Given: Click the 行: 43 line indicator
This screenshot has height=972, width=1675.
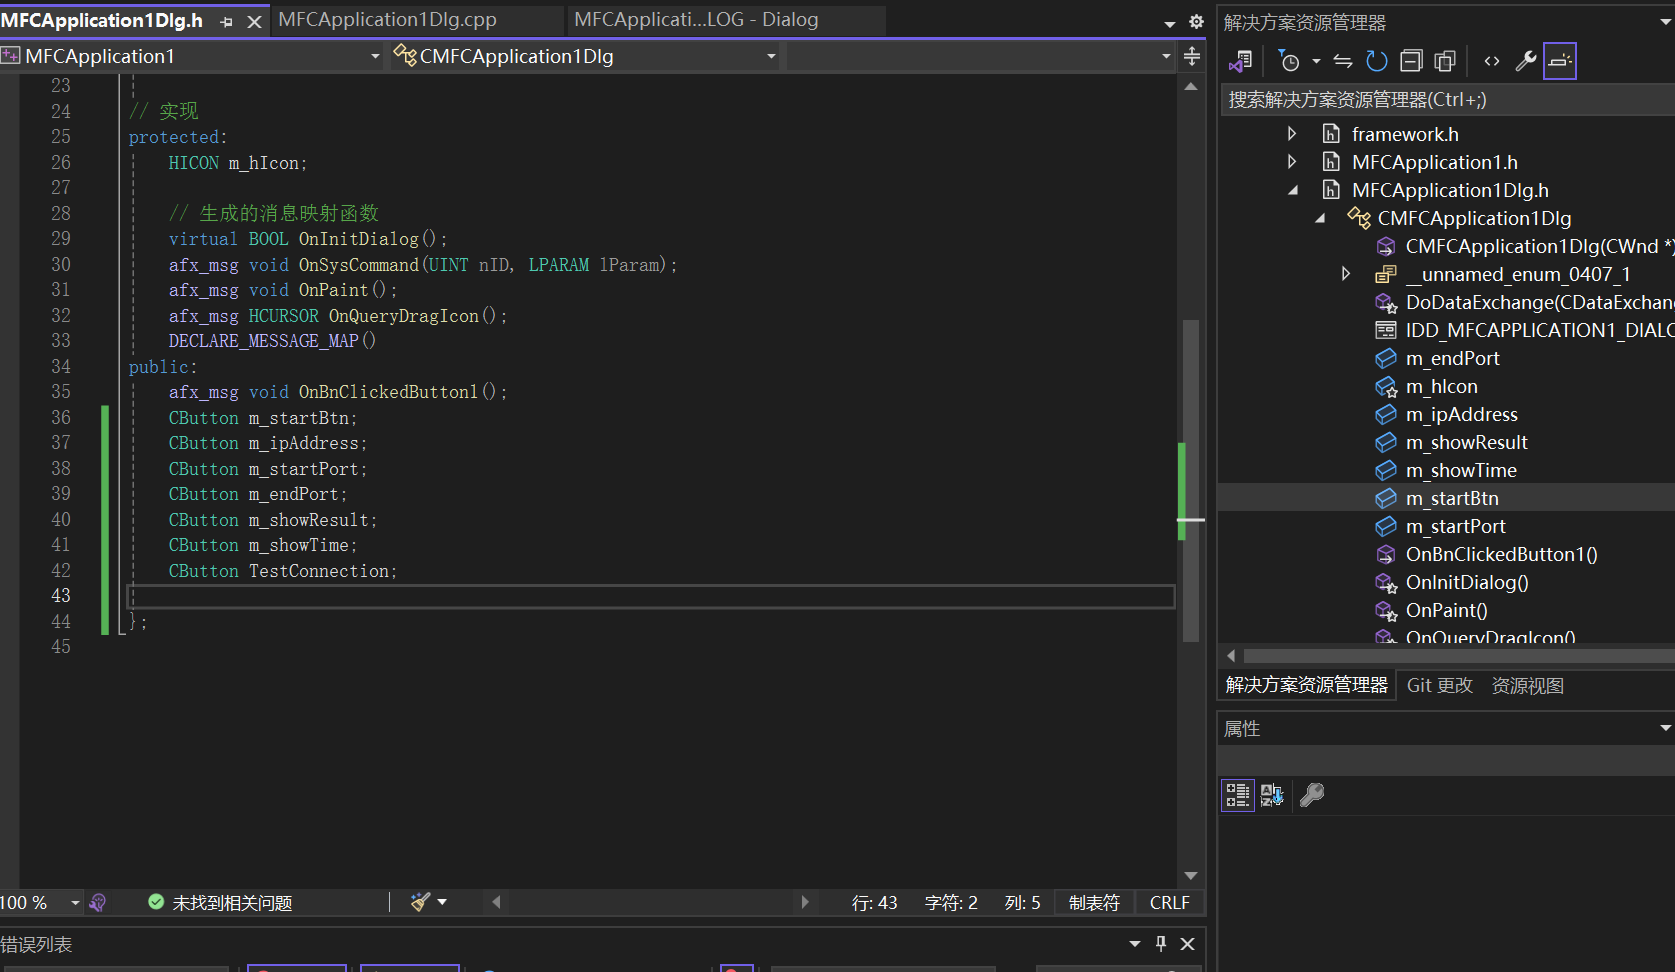Looking at the screenshot, I should coord(875,903).
